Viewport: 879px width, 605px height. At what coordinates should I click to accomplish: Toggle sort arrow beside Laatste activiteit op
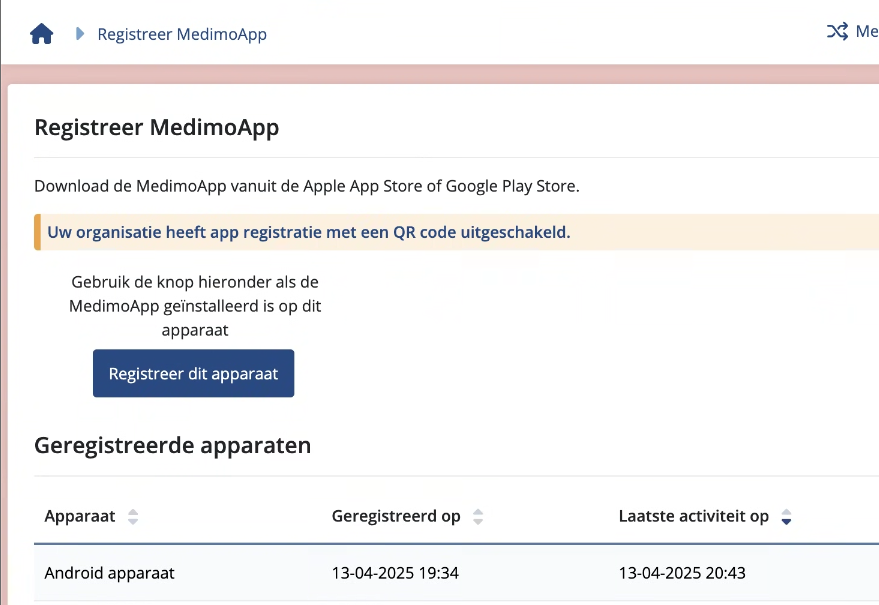786,517
